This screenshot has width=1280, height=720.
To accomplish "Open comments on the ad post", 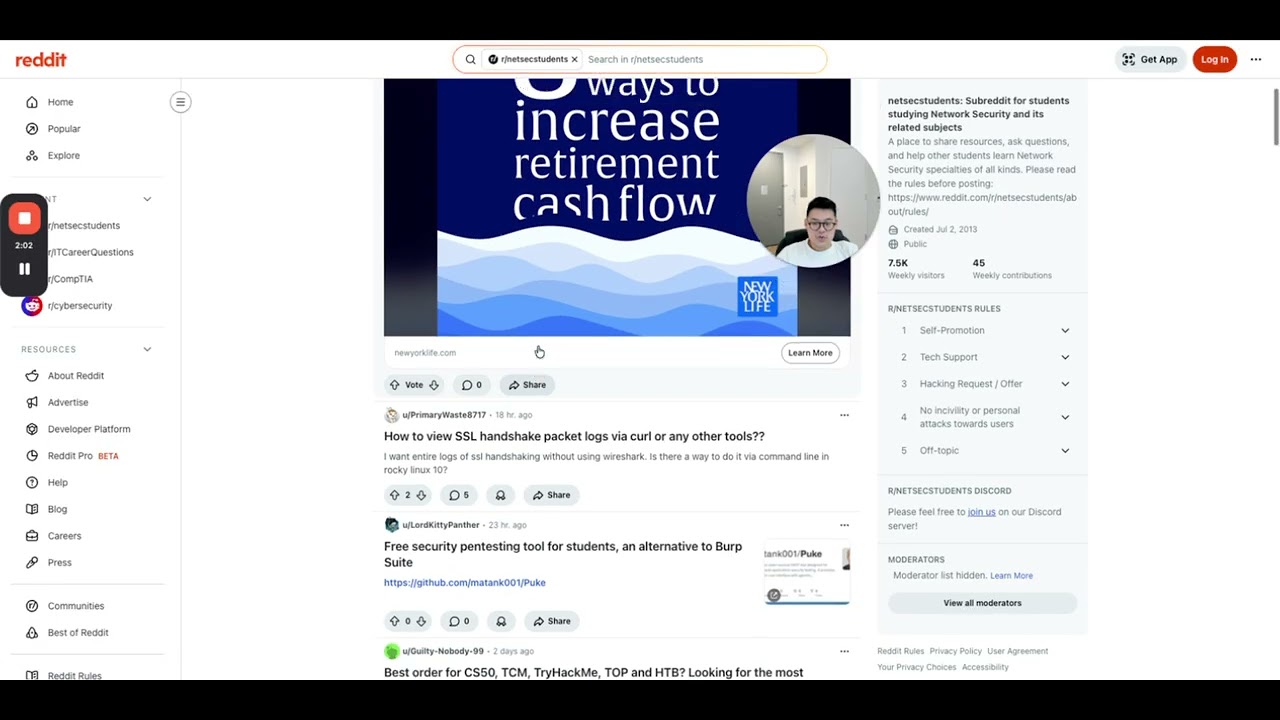I will click(x=471, y=385).
